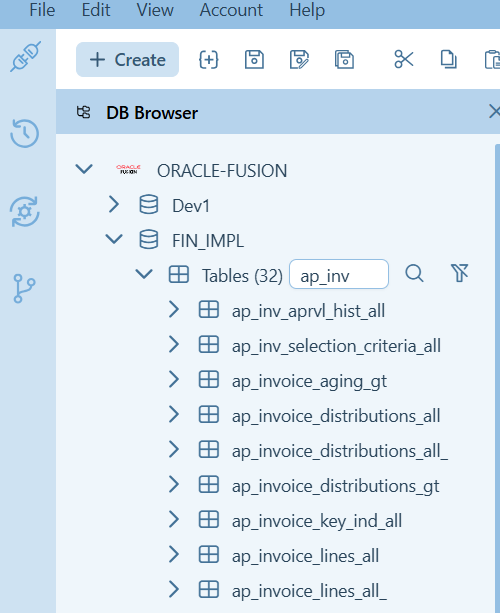
Task: Click table icon of ap_invoice_distributions_gt
Action: tap(209, 485)
